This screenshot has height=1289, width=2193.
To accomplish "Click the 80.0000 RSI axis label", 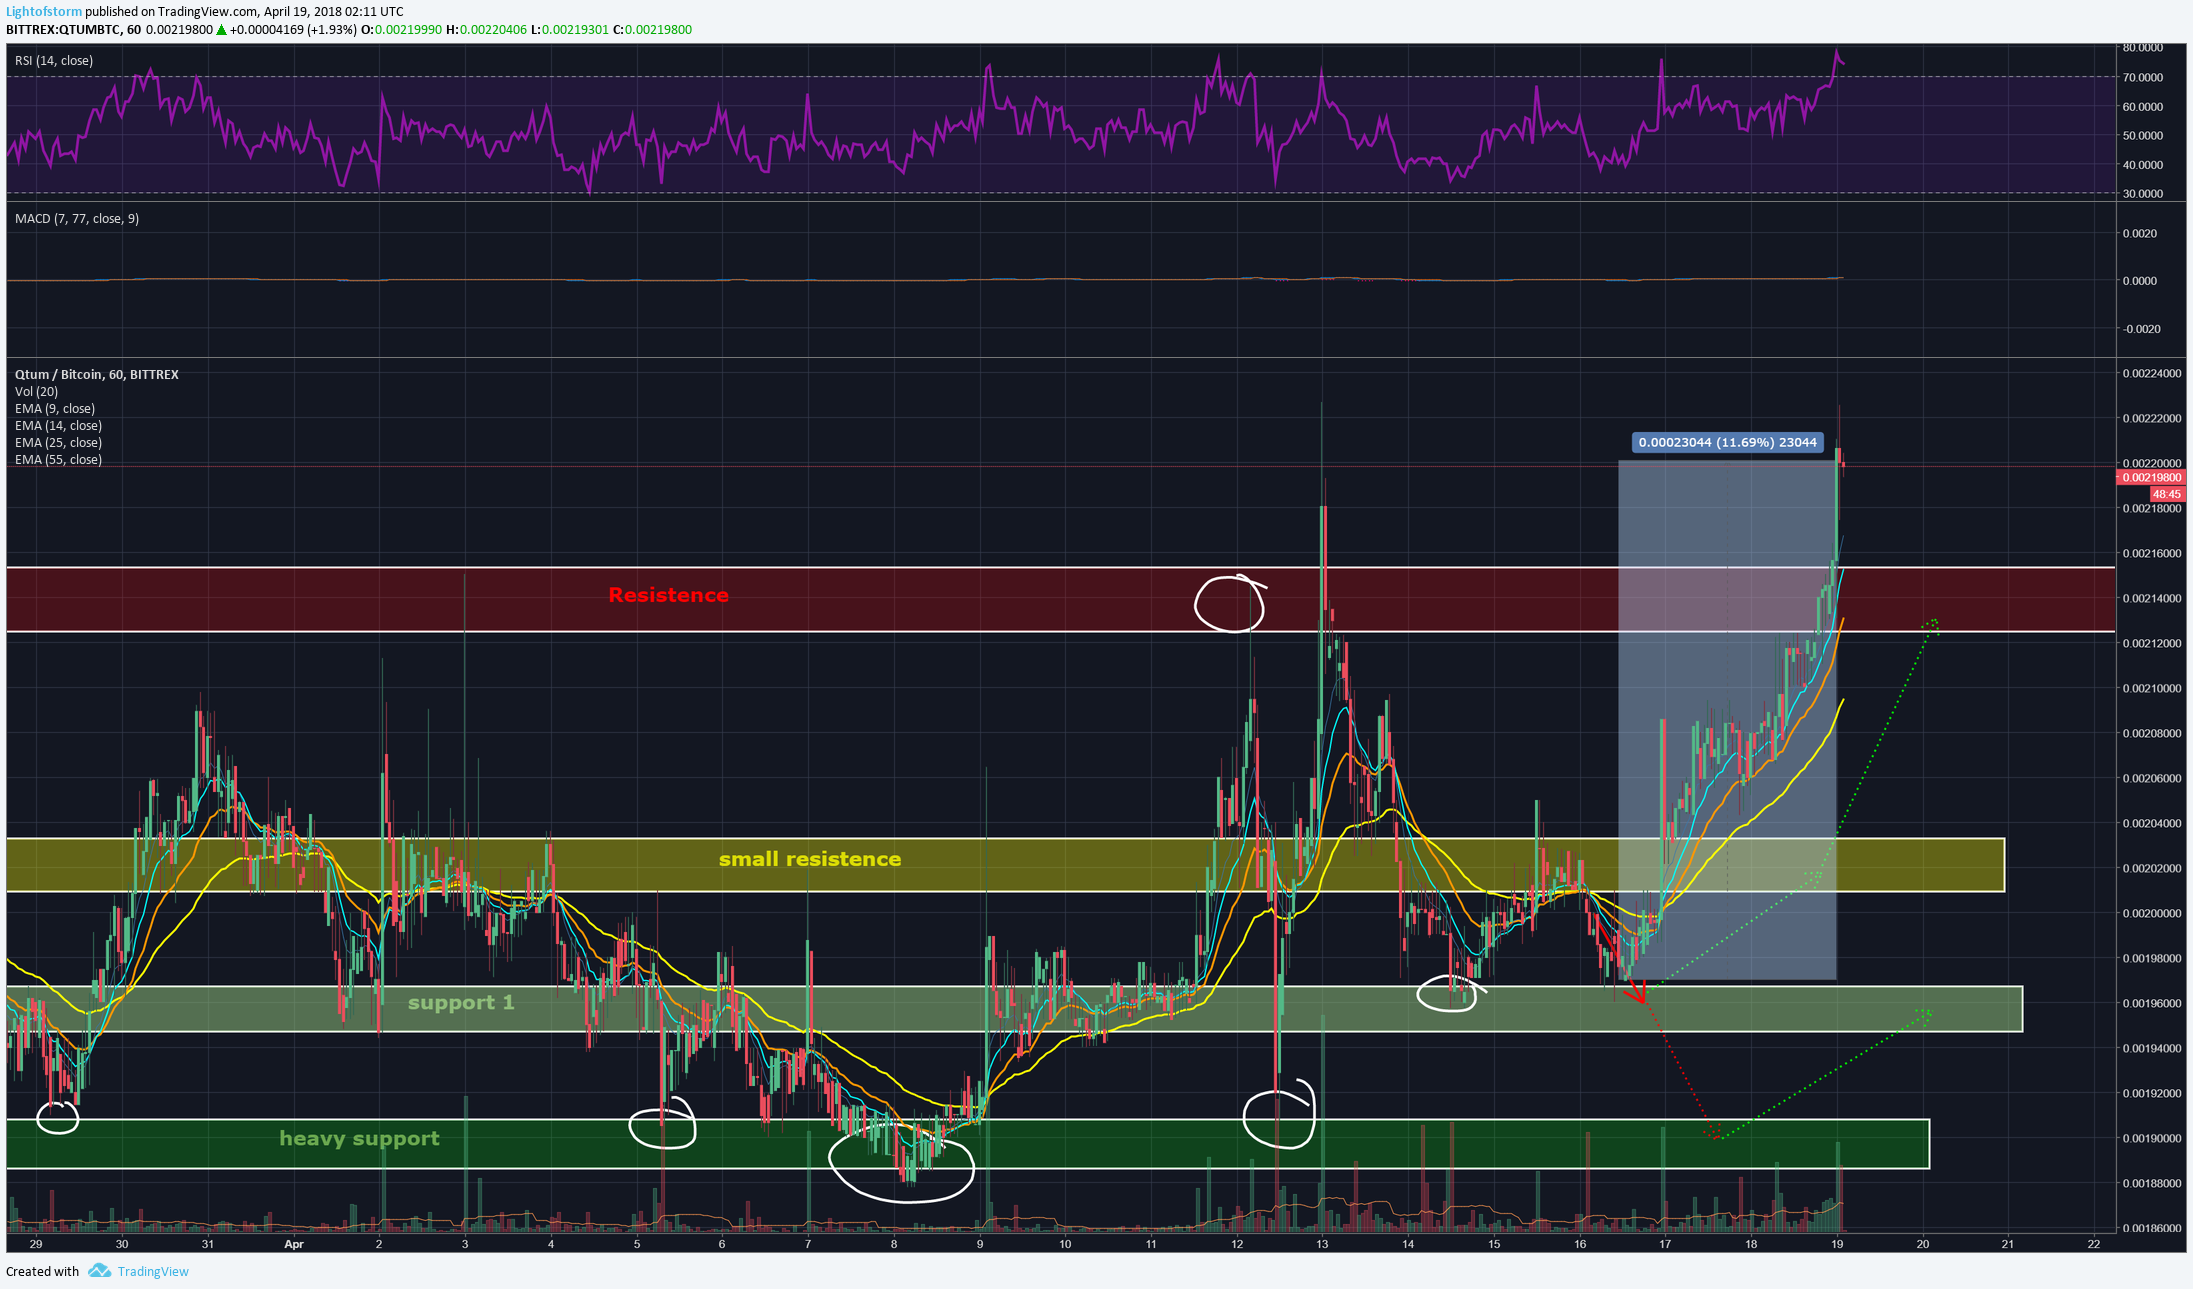I will [x=2142, y=48].
